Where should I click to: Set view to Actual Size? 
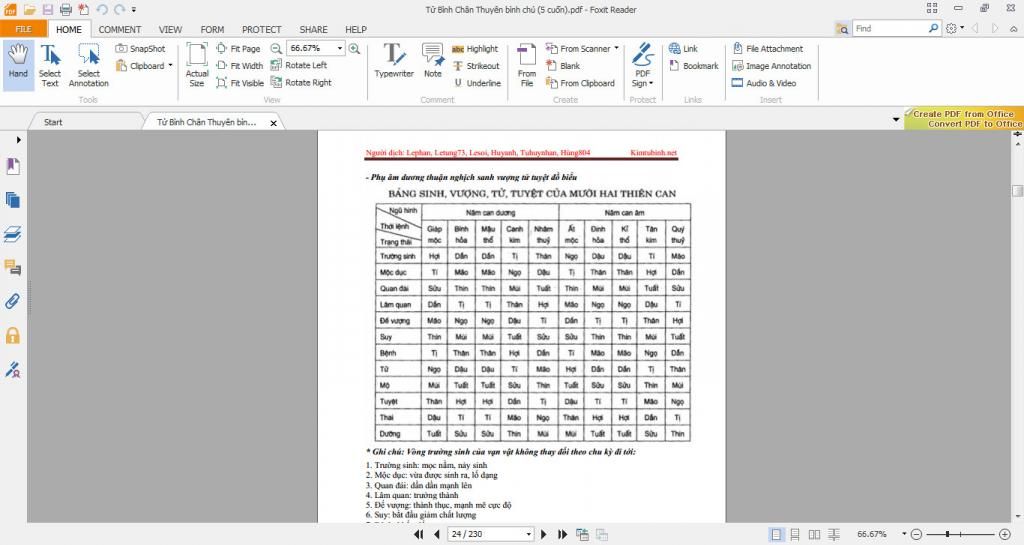[x=197, y=65]
